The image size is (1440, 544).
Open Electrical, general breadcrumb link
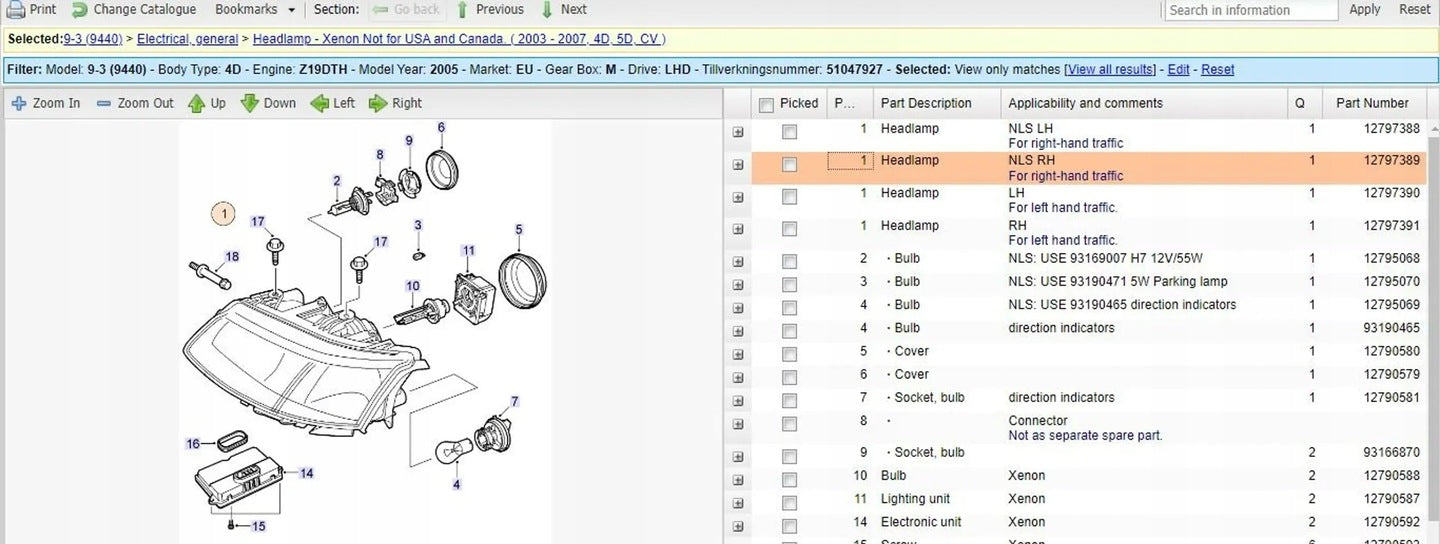[187, 39]
